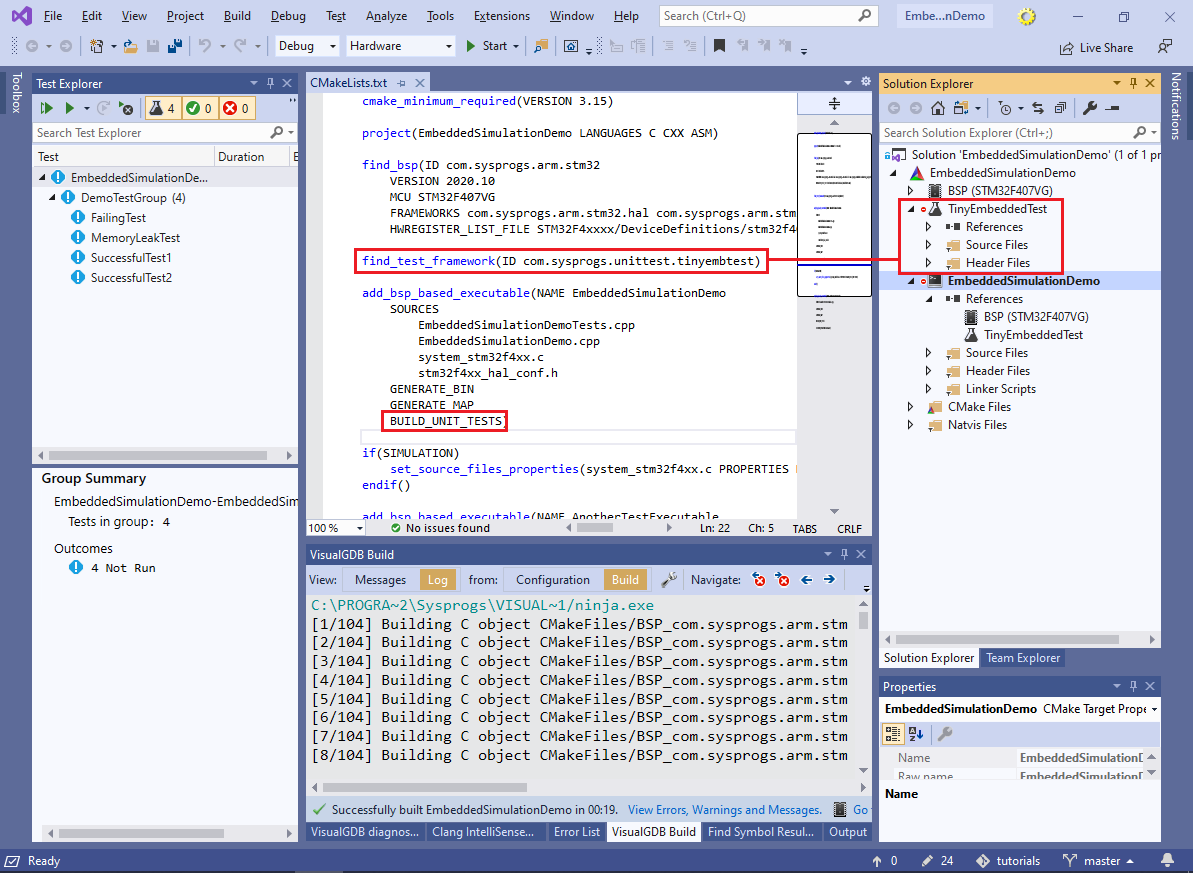
Task: Click Alphabetical sort icon in Properties
Action: tap(916, 734)
